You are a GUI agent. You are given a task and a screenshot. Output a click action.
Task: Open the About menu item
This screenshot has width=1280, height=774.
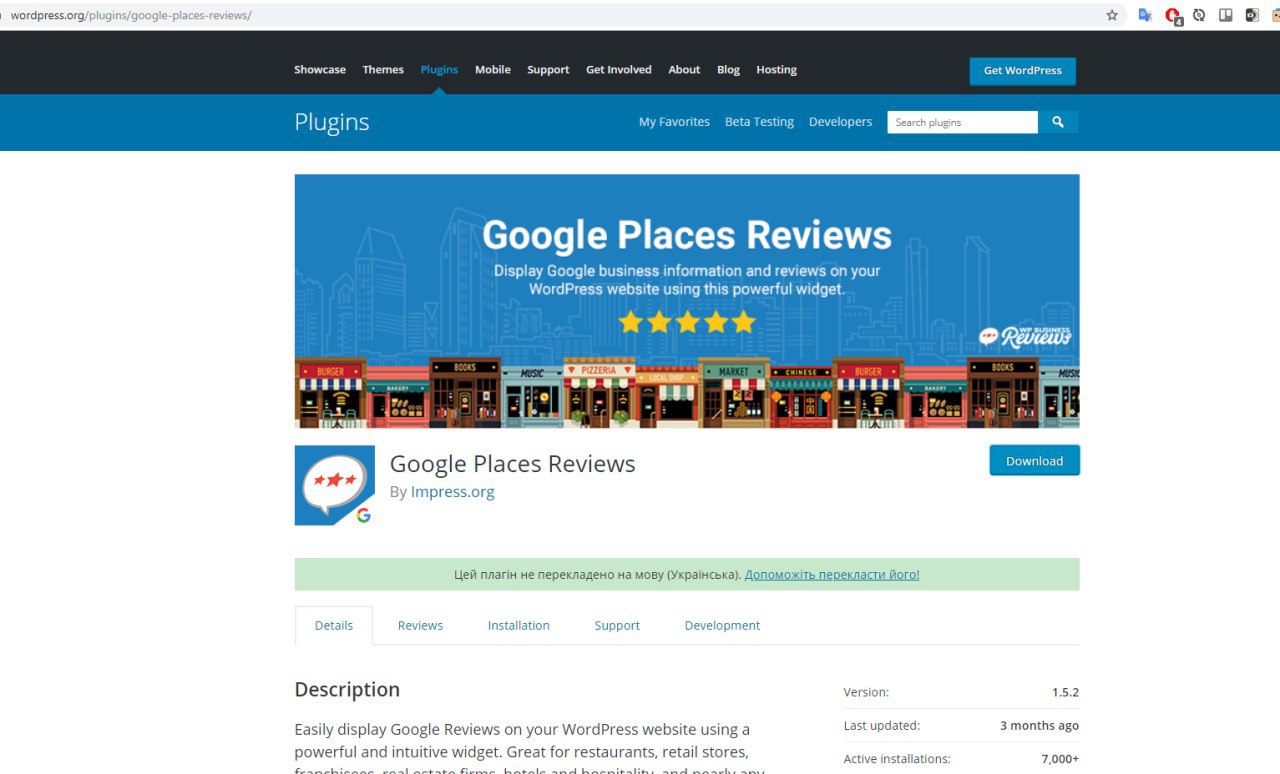coord(684,70)
